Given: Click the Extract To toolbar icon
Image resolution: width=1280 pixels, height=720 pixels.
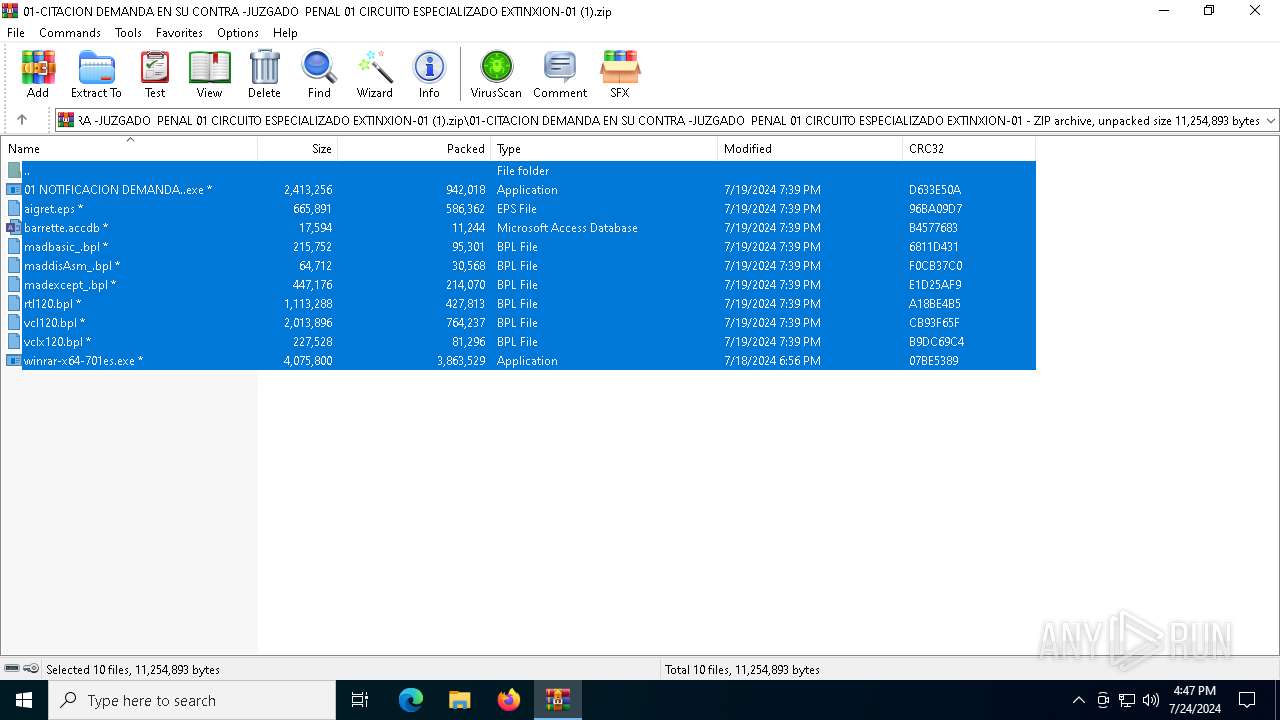Looking at the screenshot, I should point(96,75).
